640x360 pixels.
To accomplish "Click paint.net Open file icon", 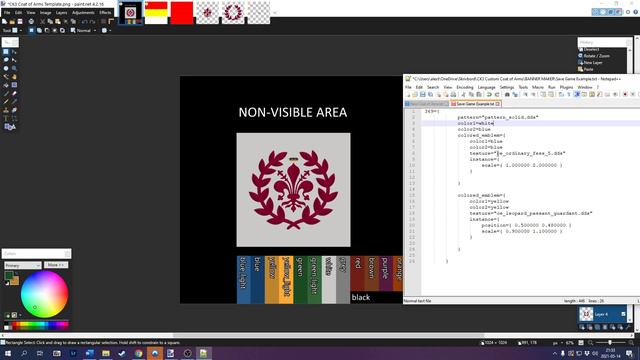I will pos(12,21).
